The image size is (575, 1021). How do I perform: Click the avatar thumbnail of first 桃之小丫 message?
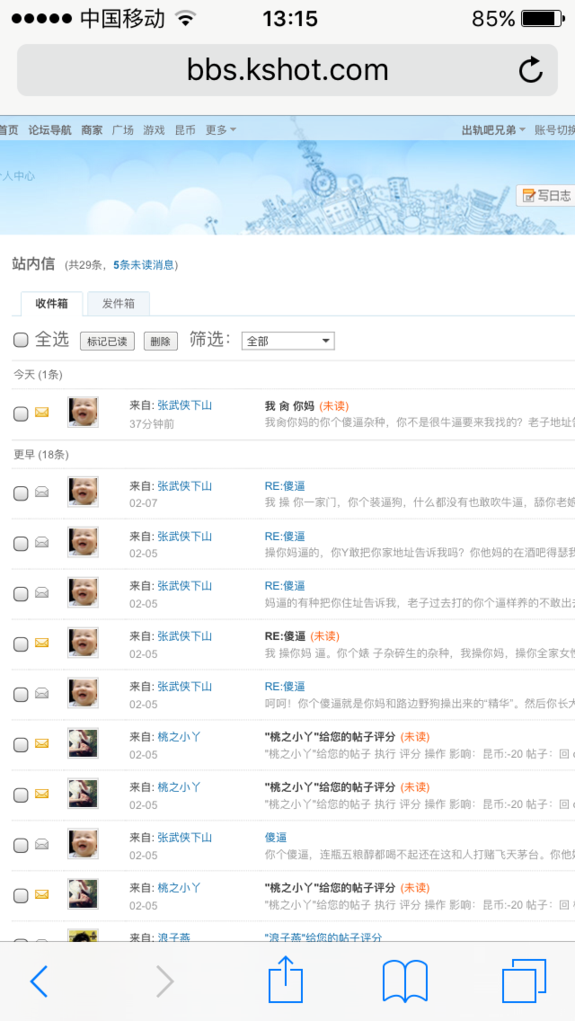coord(83,743)
